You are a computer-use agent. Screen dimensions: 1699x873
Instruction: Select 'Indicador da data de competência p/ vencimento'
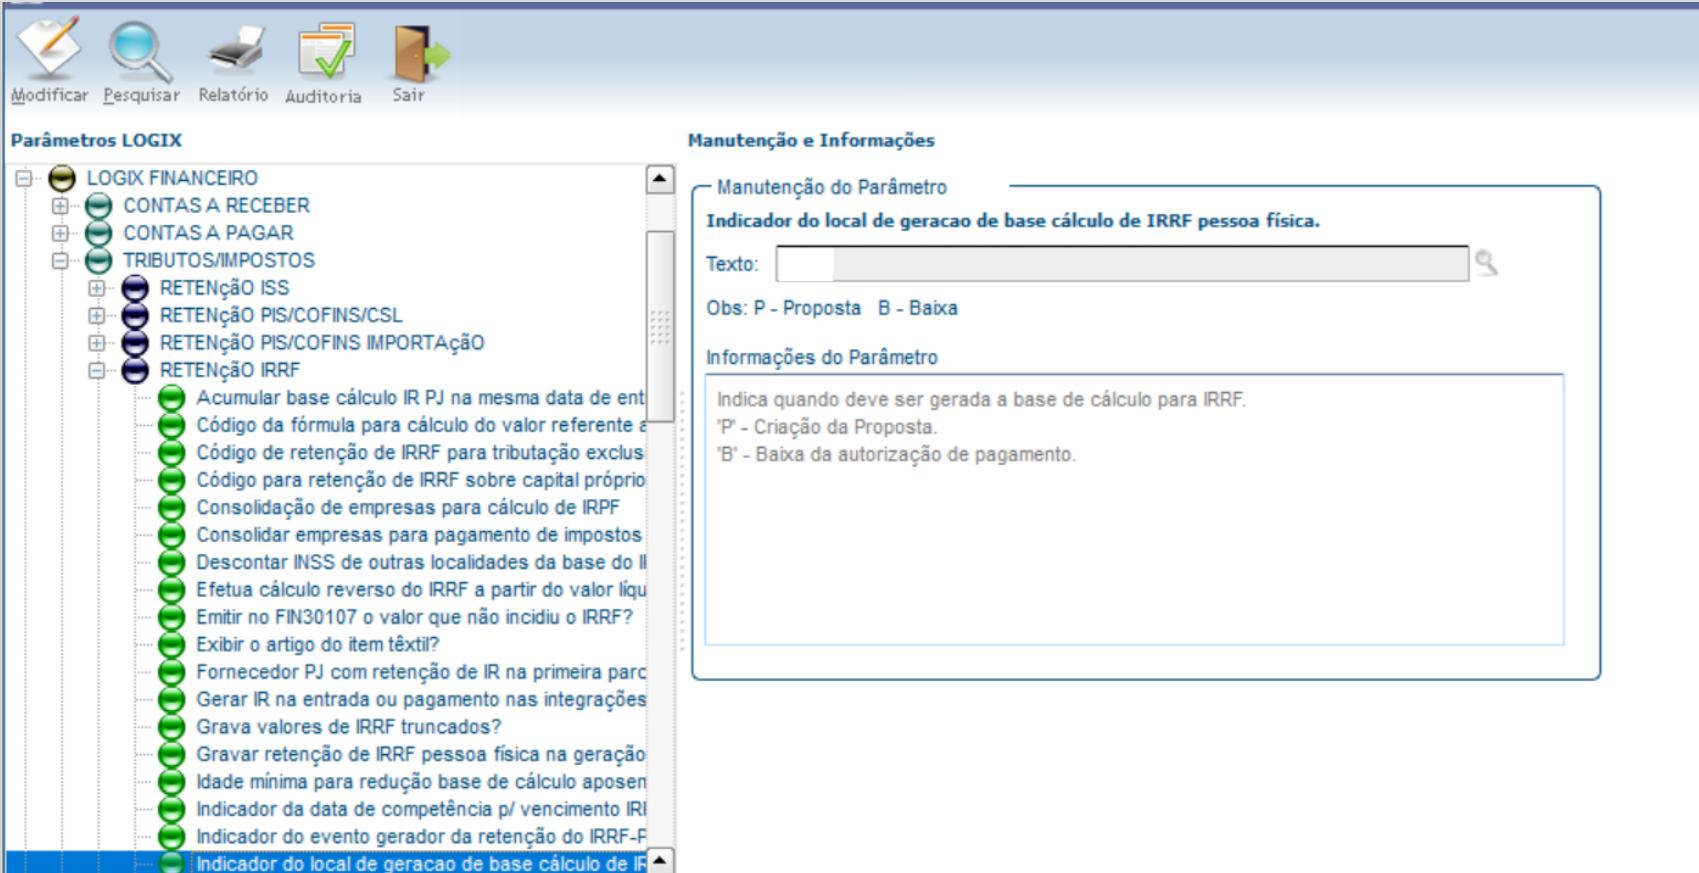click(420, 810)
